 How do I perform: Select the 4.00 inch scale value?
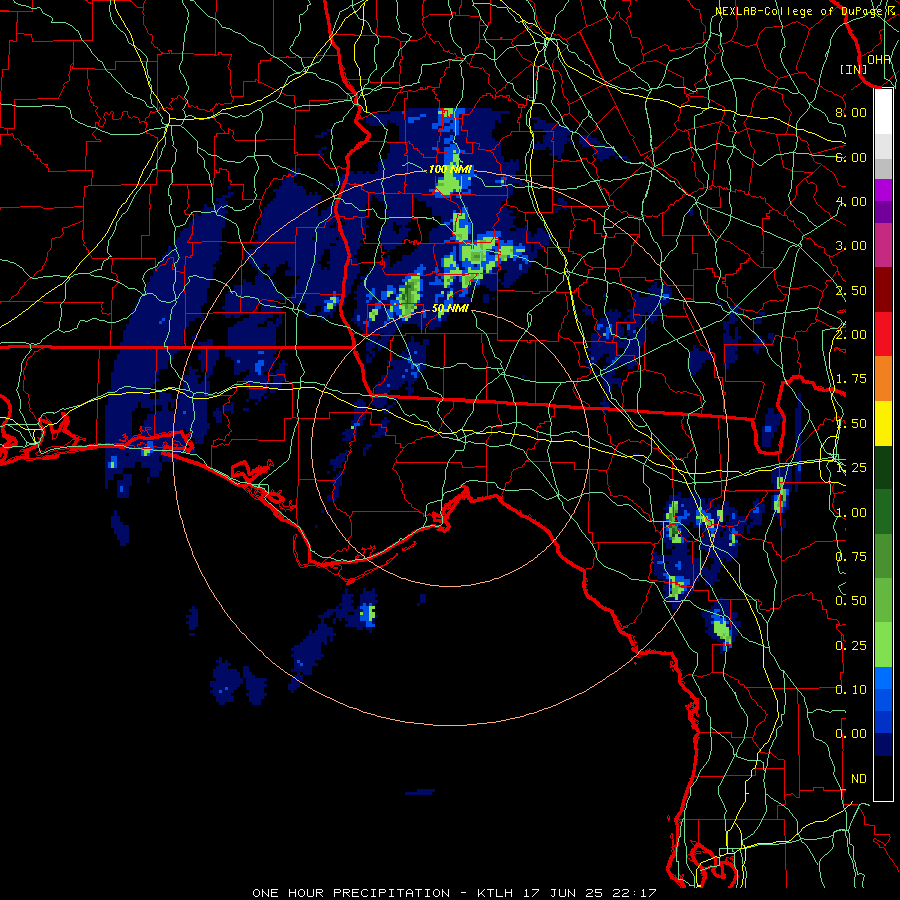851,201
